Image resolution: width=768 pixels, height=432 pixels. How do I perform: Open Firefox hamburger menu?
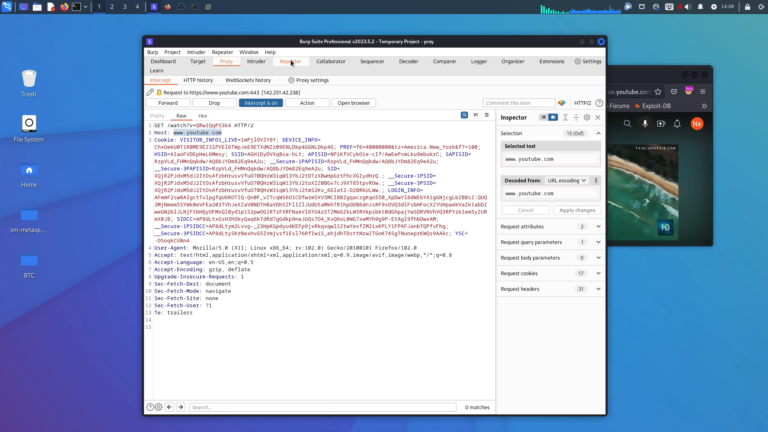tap(702, 92)
